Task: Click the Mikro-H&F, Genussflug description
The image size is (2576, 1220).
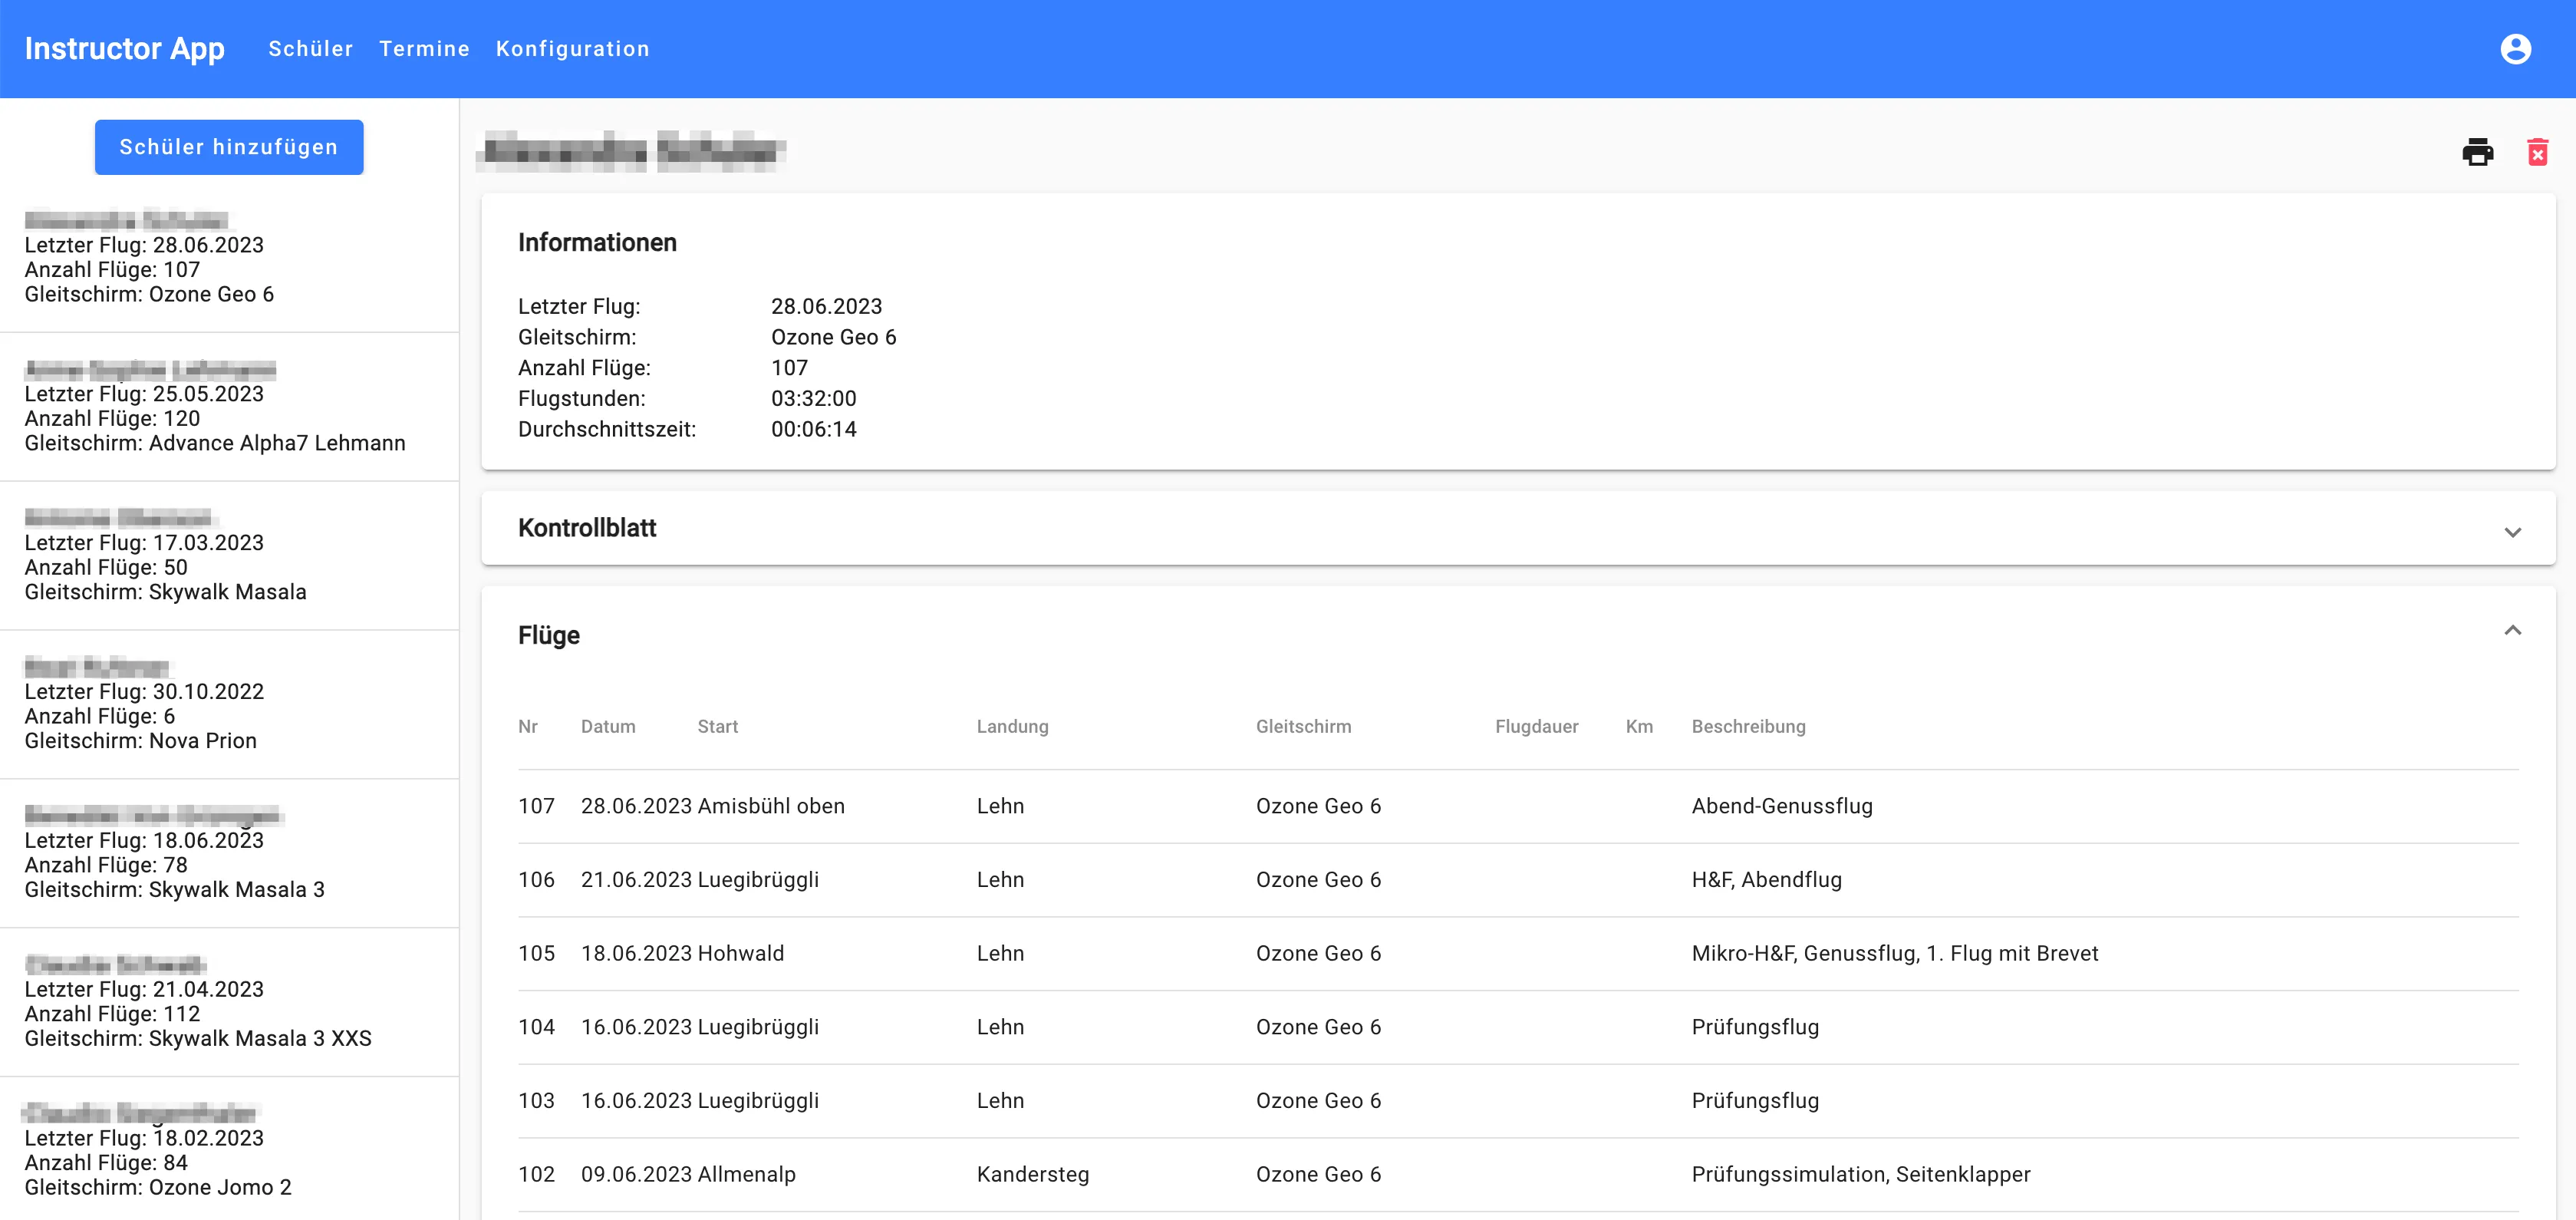Action: pyautogui.click(x=1894, y=954)
